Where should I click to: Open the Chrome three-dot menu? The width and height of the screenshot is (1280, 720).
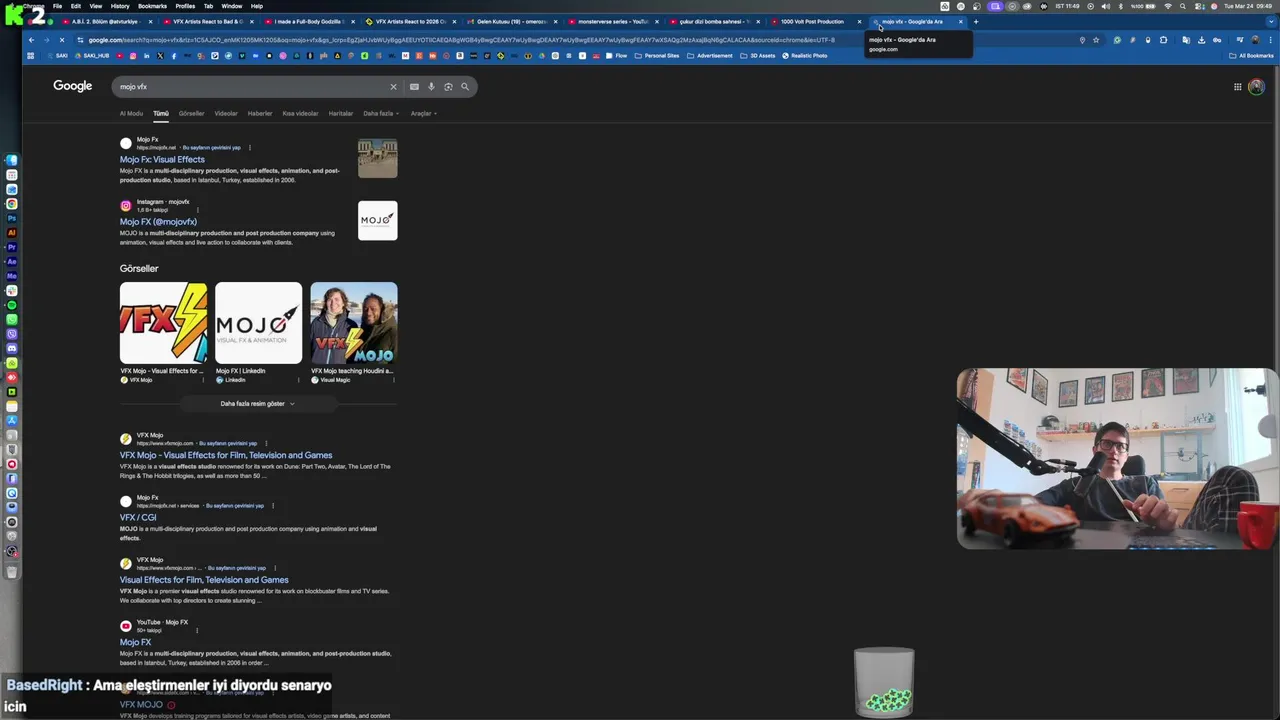1270,40
